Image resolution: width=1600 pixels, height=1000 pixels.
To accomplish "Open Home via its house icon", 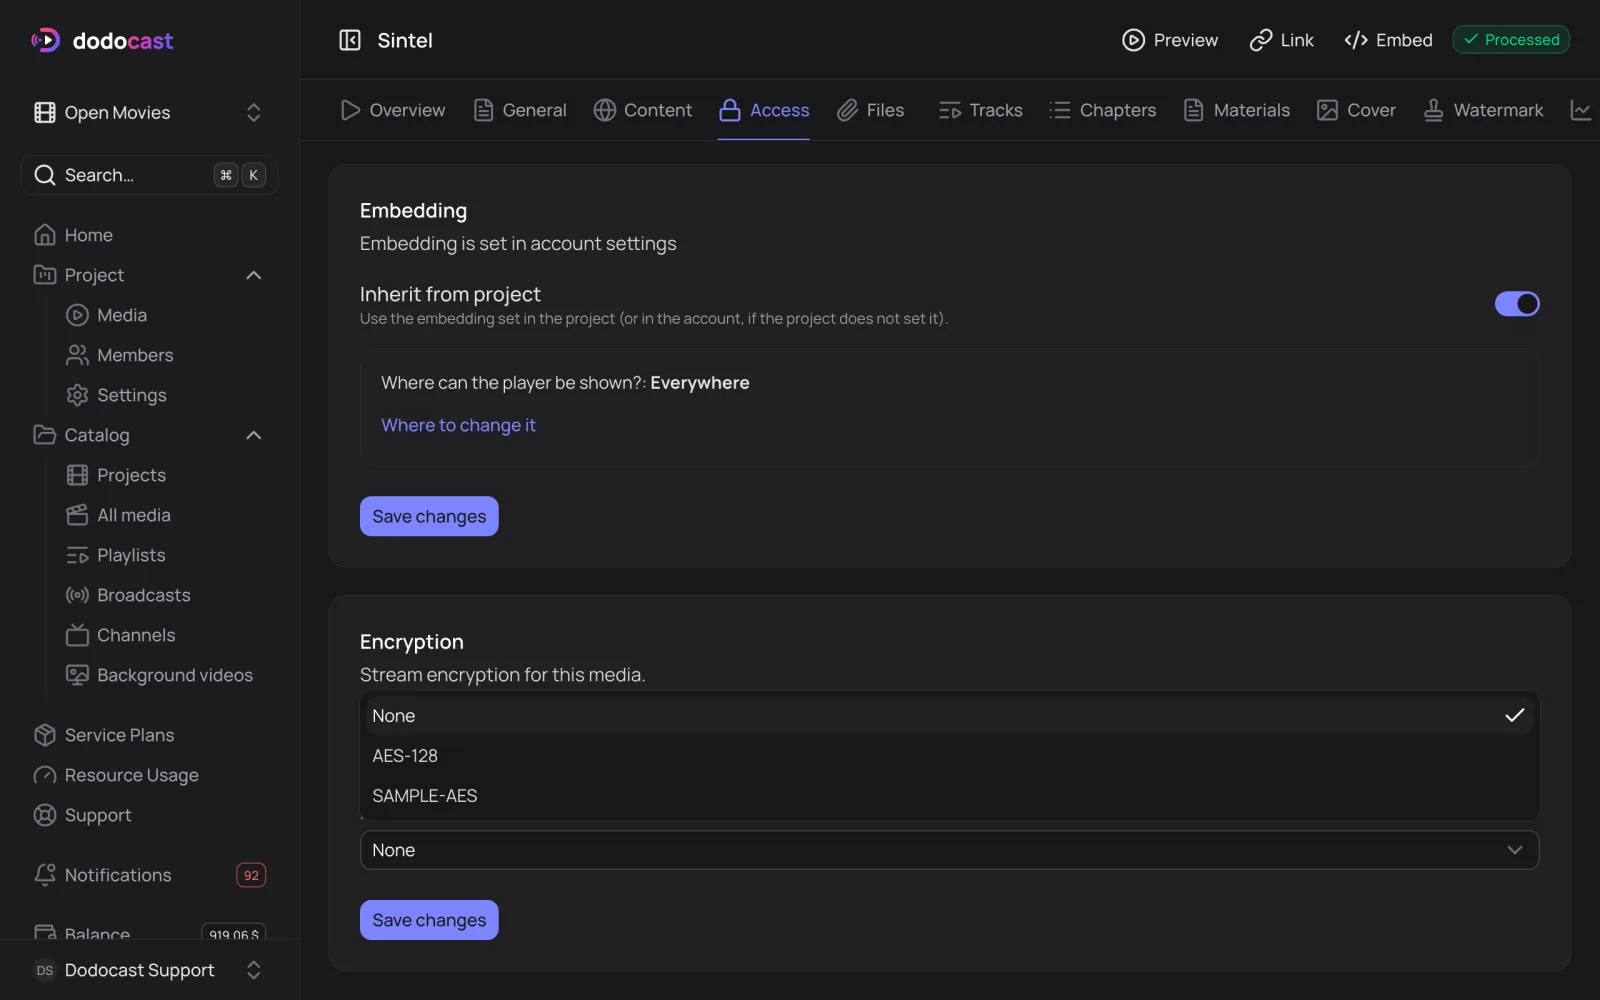I will pyautogui.click(x=45, y=235).
